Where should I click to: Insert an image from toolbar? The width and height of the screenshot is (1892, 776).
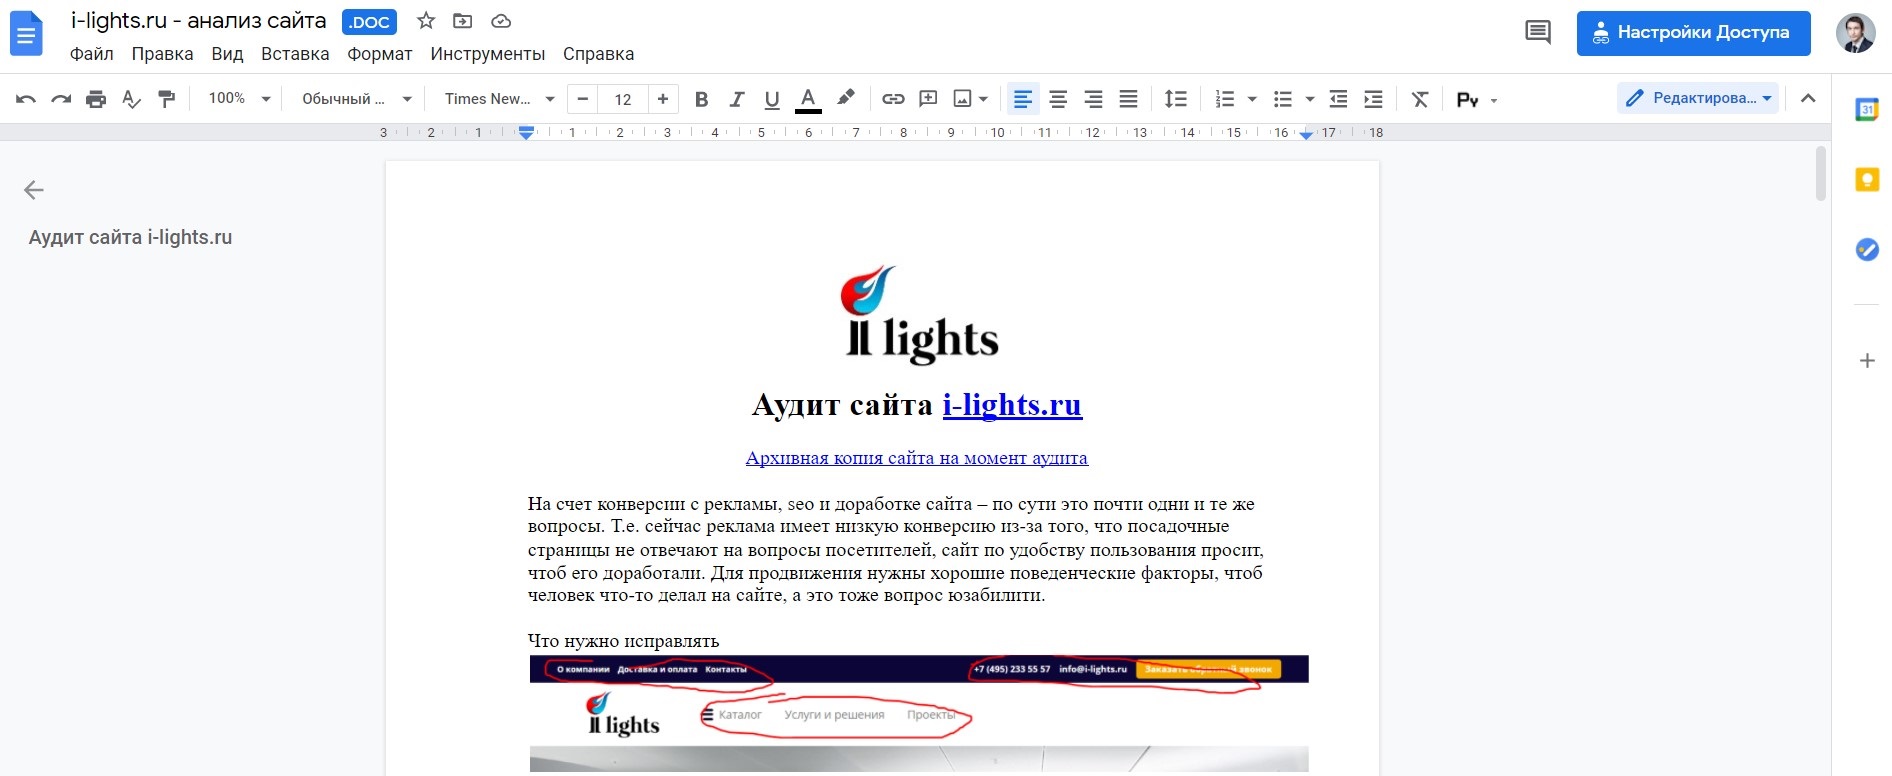(962, 99)
